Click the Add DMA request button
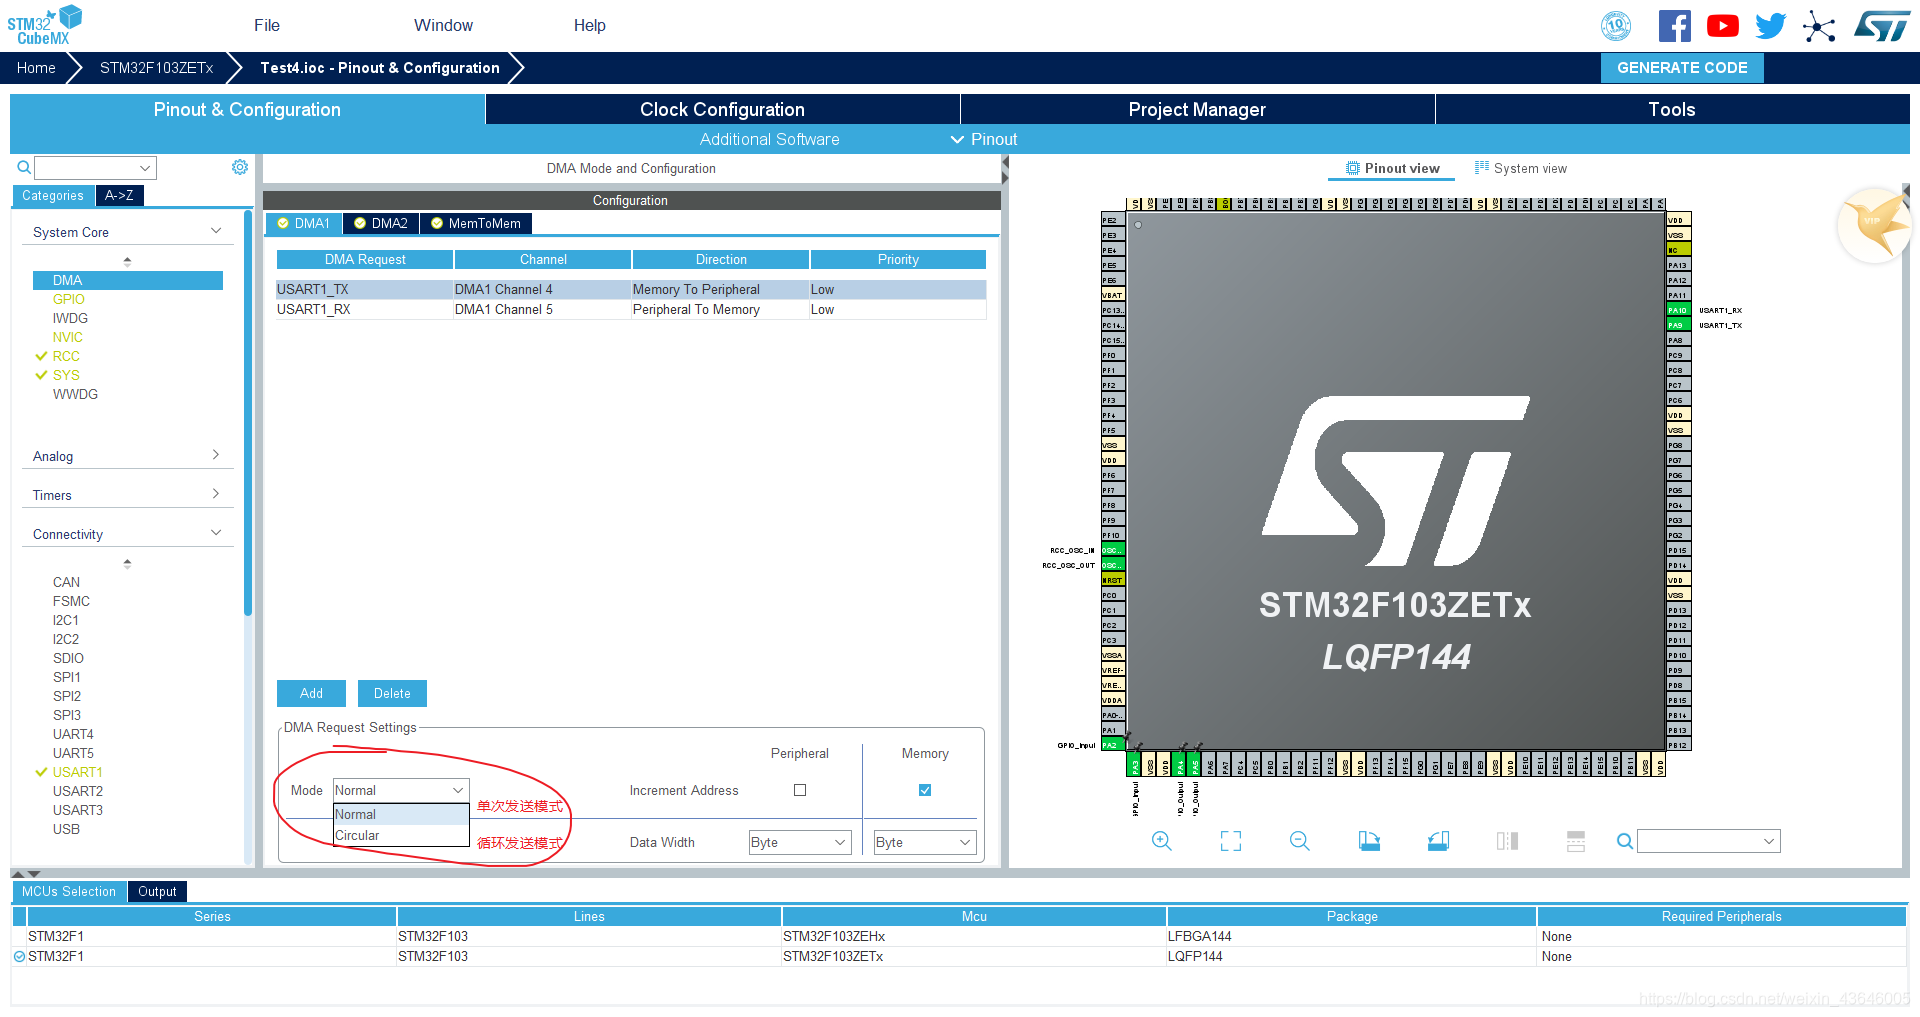1920x1017 pixels. pyautogui.click(x=311, y=693)
